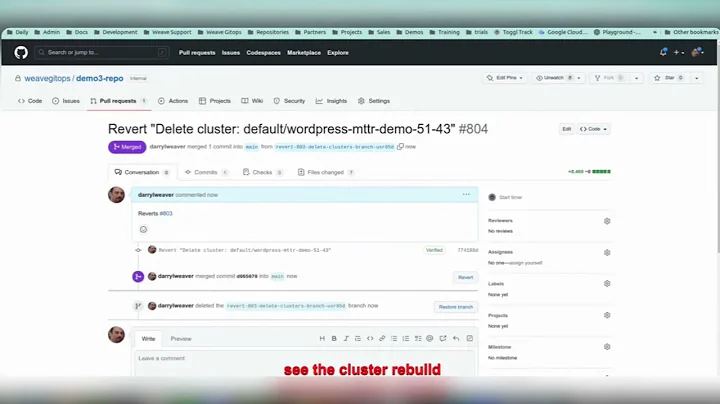The image size is (720, 404).
Task: Switch to the Insights tab
Action: click(x=331, y=101)
